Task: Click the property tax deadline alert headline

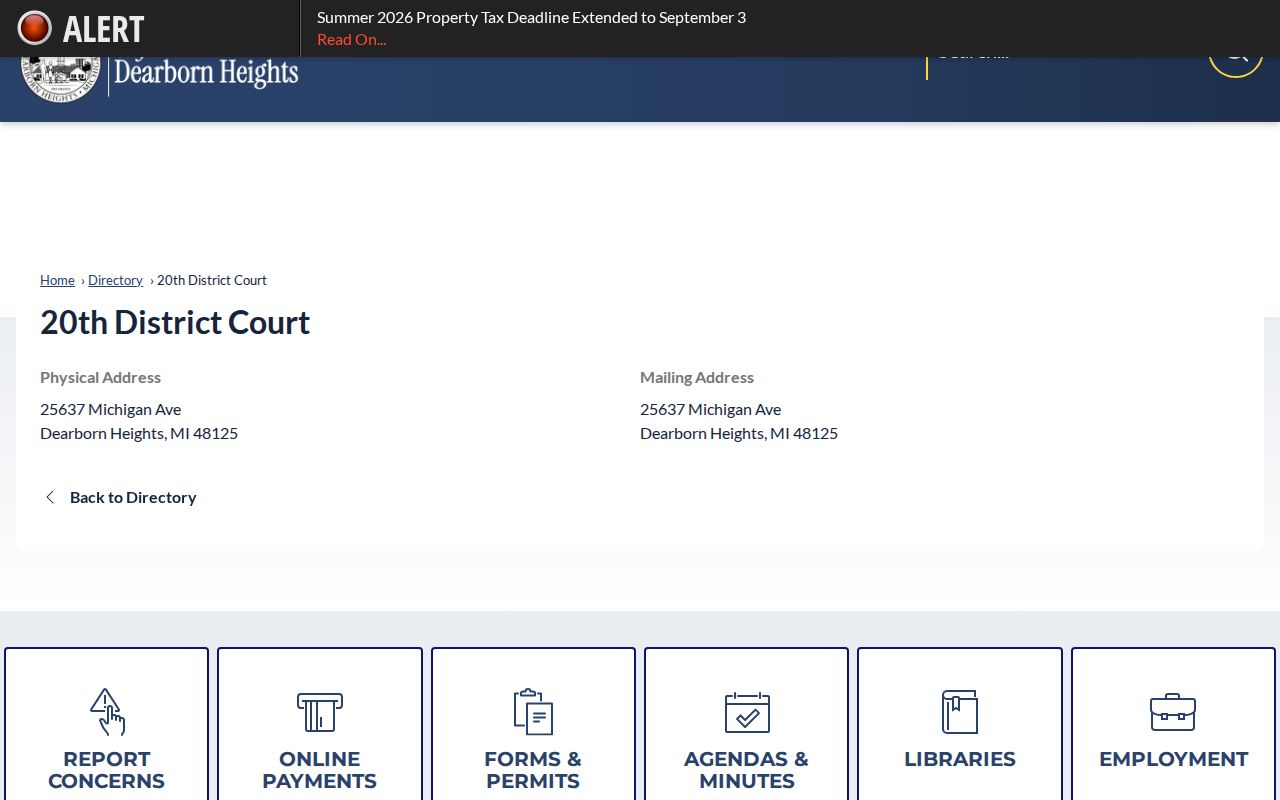Action: [x=531, y=17]
